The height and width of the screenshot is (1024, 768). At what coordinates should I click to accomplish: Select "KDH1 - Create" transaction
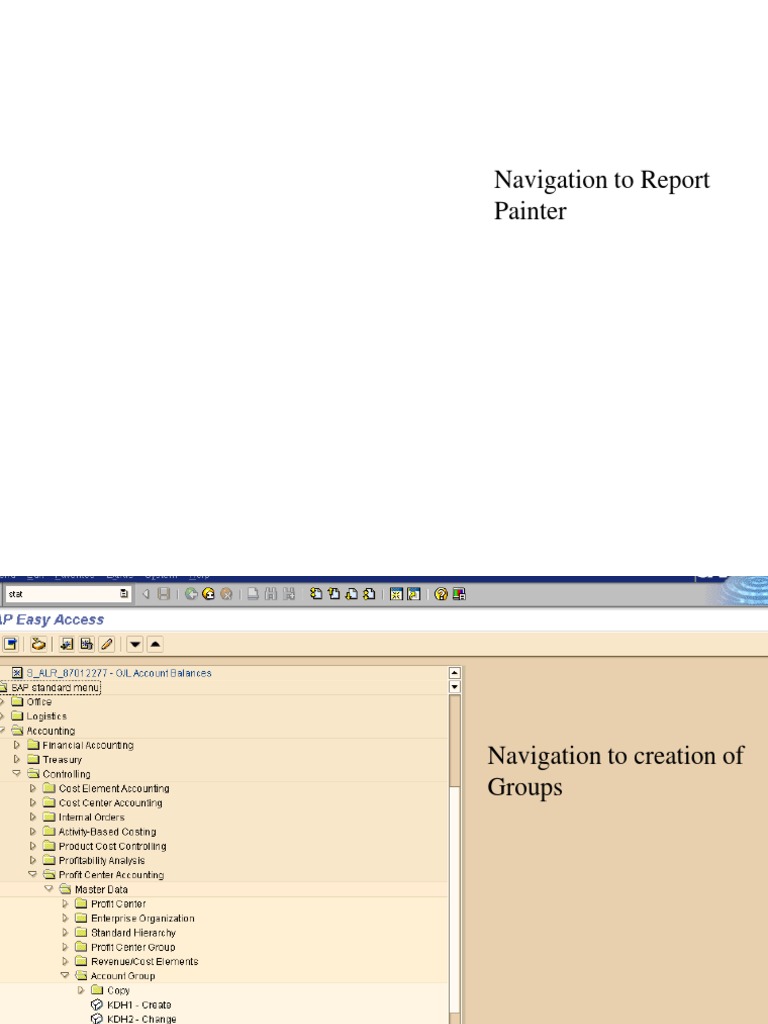[x=139, y=1004]
